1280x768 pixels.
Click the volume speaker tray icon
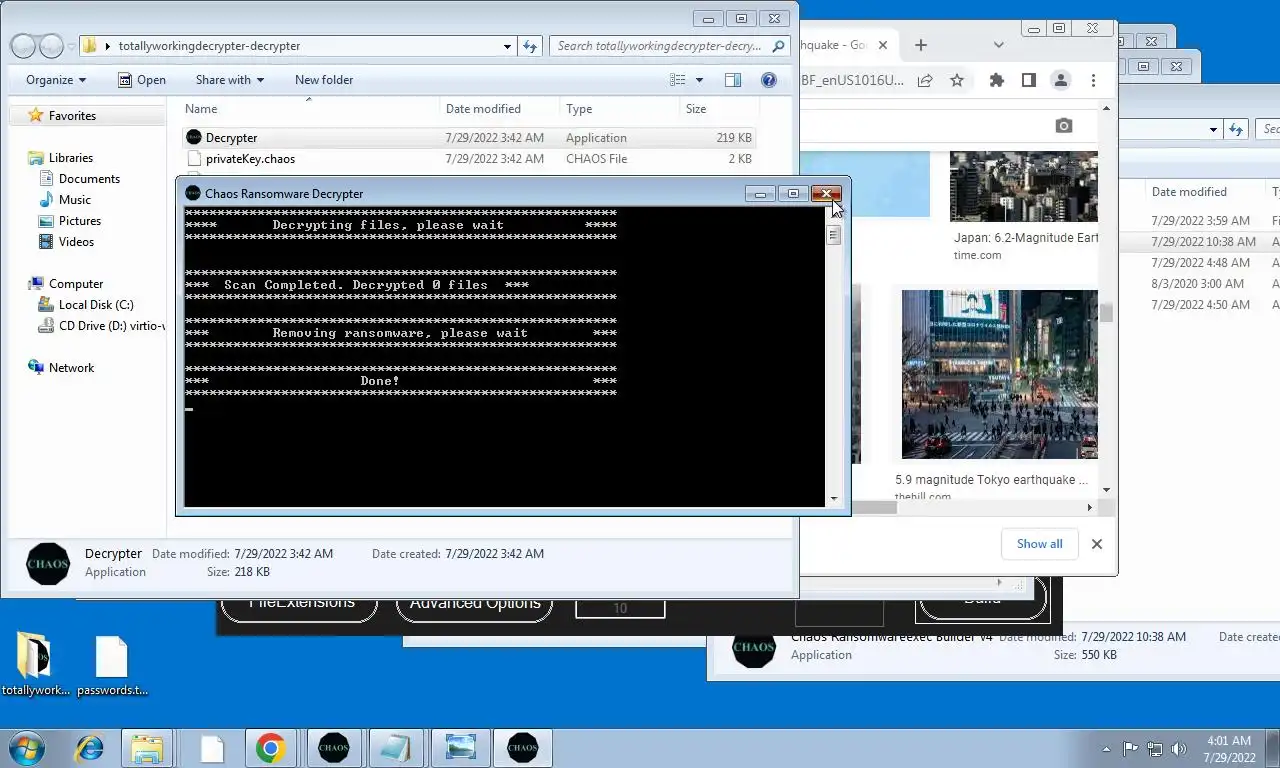pyautogui.click(x=1178, y=748)
